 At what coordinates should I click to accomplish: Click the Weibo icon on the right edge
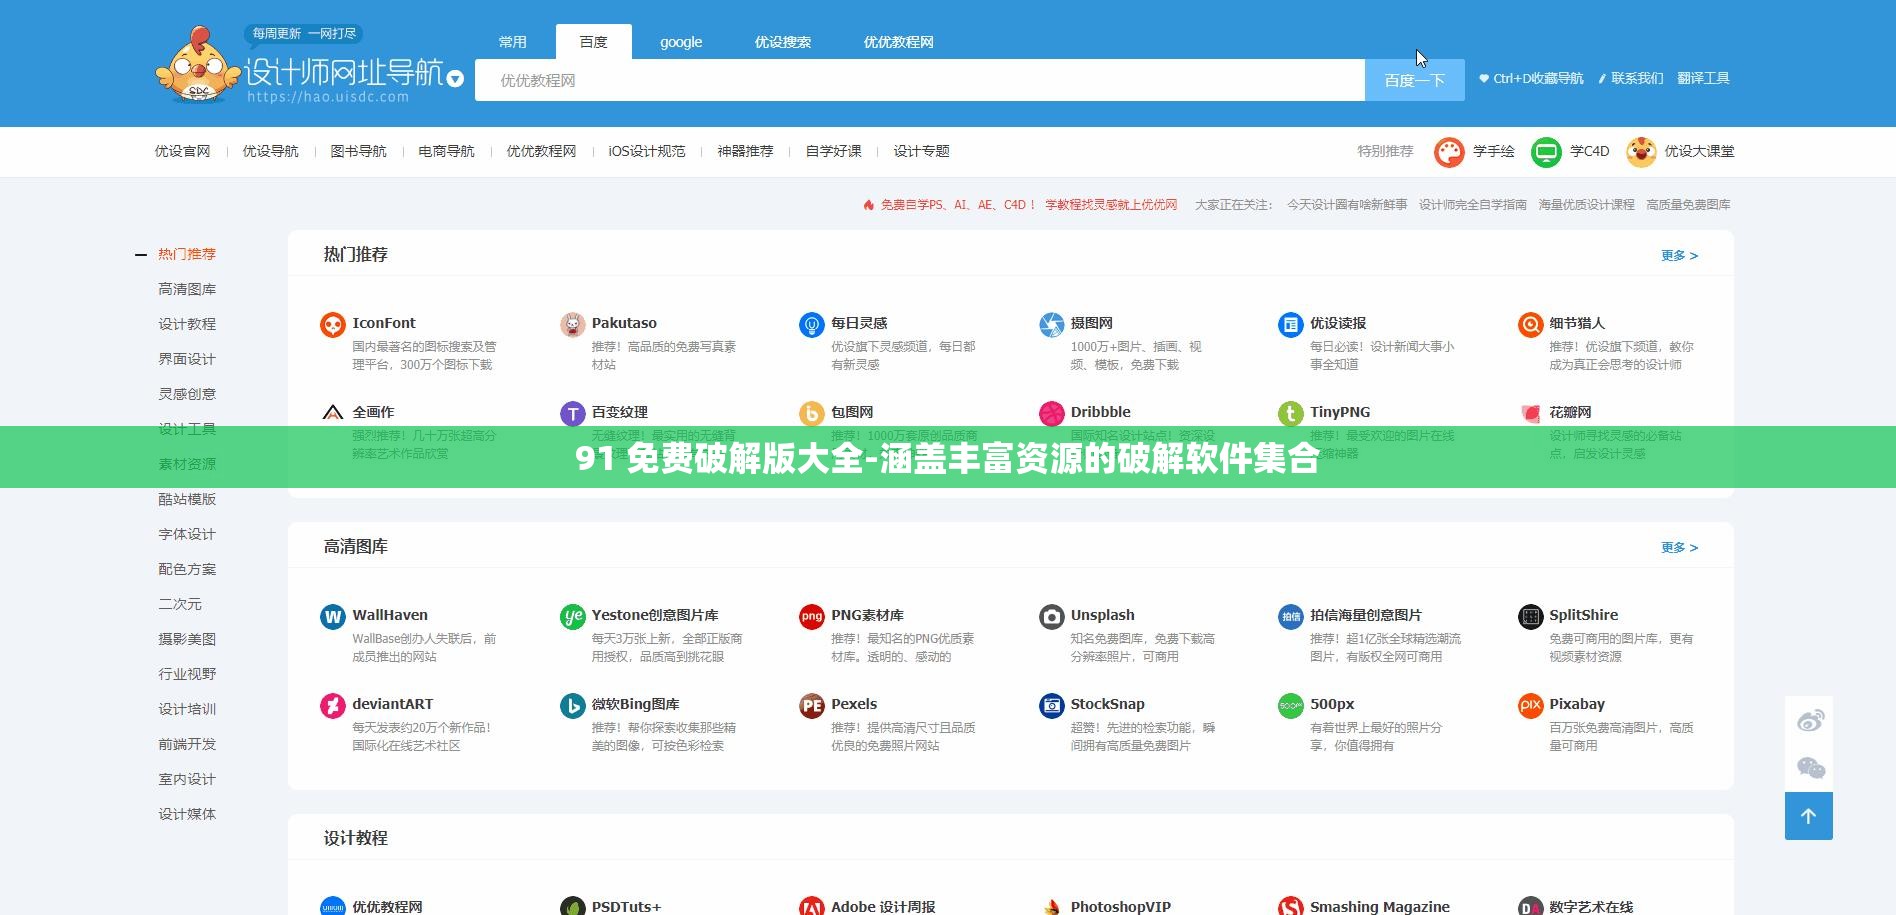coord(1810,719)
